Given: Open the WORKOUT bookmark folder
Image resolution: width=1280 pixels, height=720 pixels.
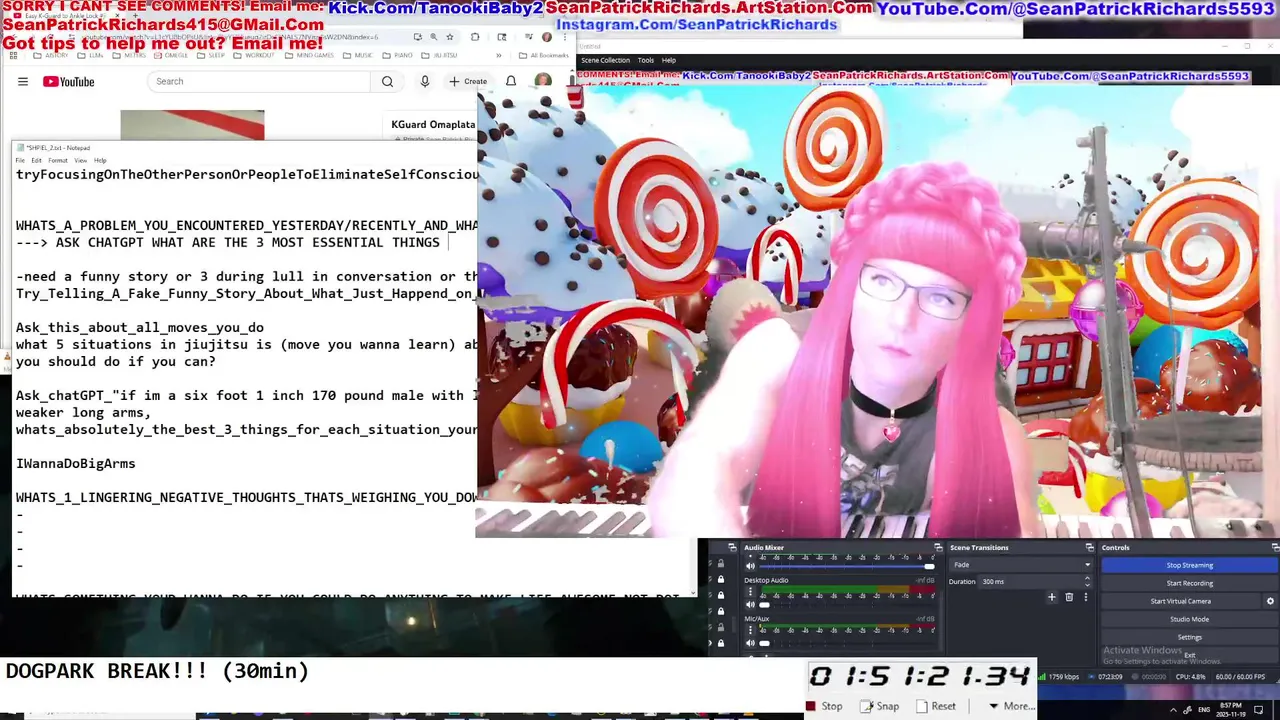Looking at the screenshot, I should pyautogui.click(x=254, y=55).
